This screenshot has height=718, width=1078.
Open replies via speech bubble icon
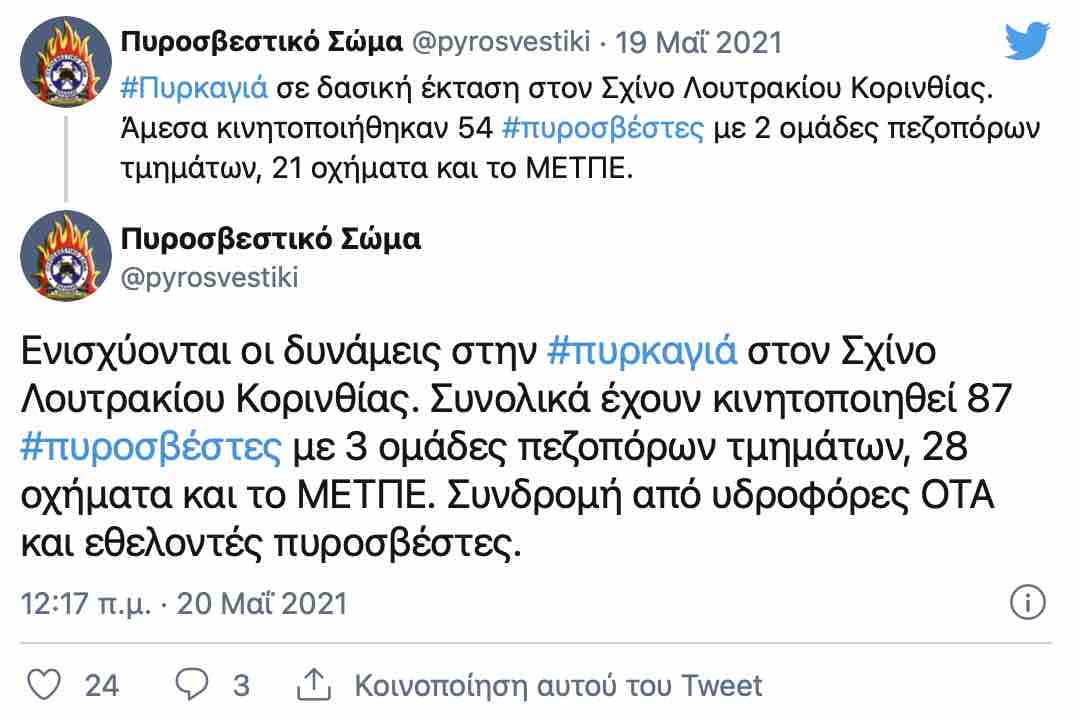coord(192,684)
